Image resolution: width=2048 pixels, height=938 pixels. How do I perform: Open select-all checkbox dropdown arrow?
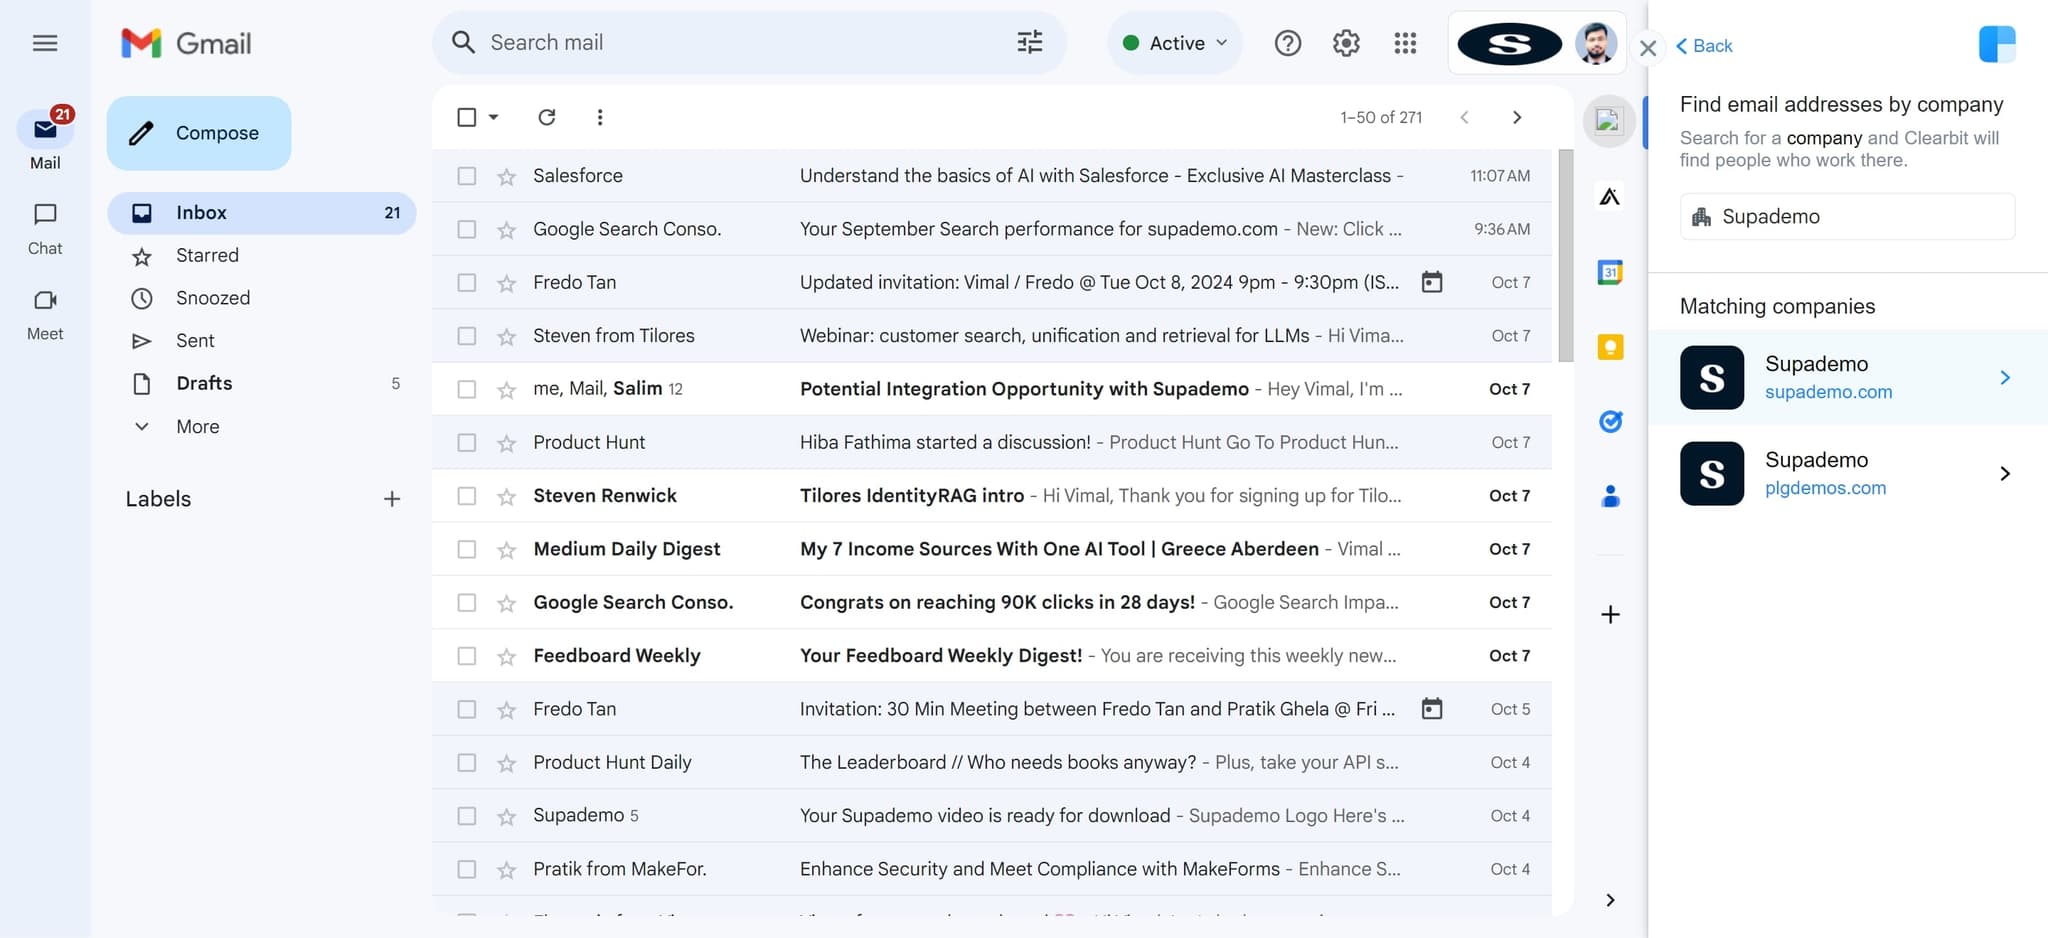(494, 117)
